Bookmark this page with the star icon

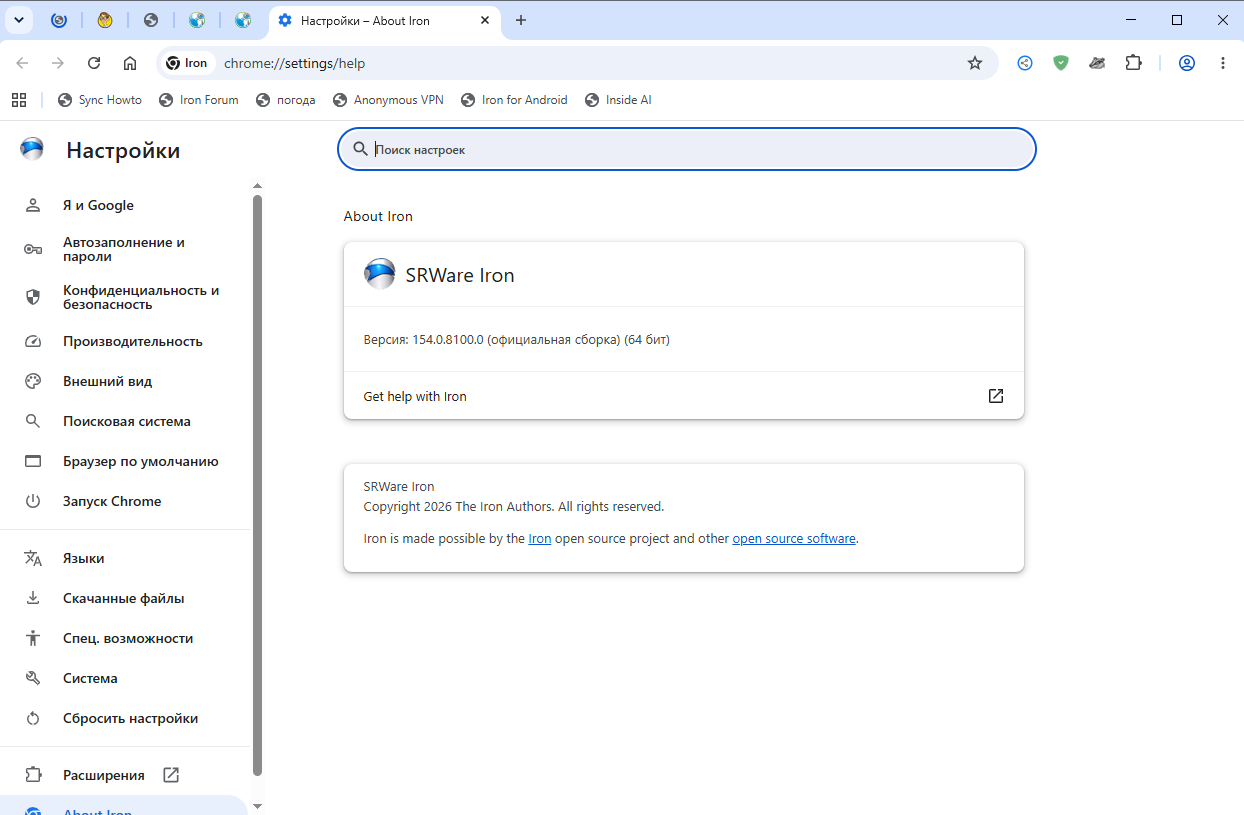(975, 63)
